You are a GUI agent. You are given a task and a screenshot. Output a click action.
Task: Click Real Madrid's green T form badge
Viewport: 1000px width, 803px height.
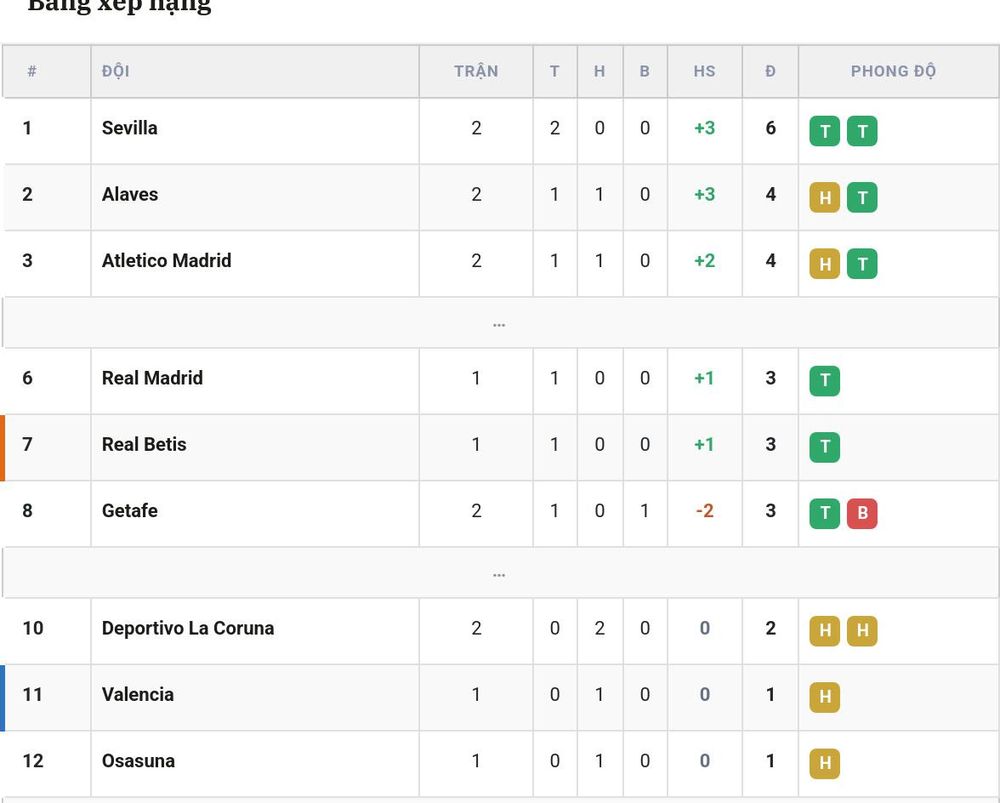[x=825, y=381]
